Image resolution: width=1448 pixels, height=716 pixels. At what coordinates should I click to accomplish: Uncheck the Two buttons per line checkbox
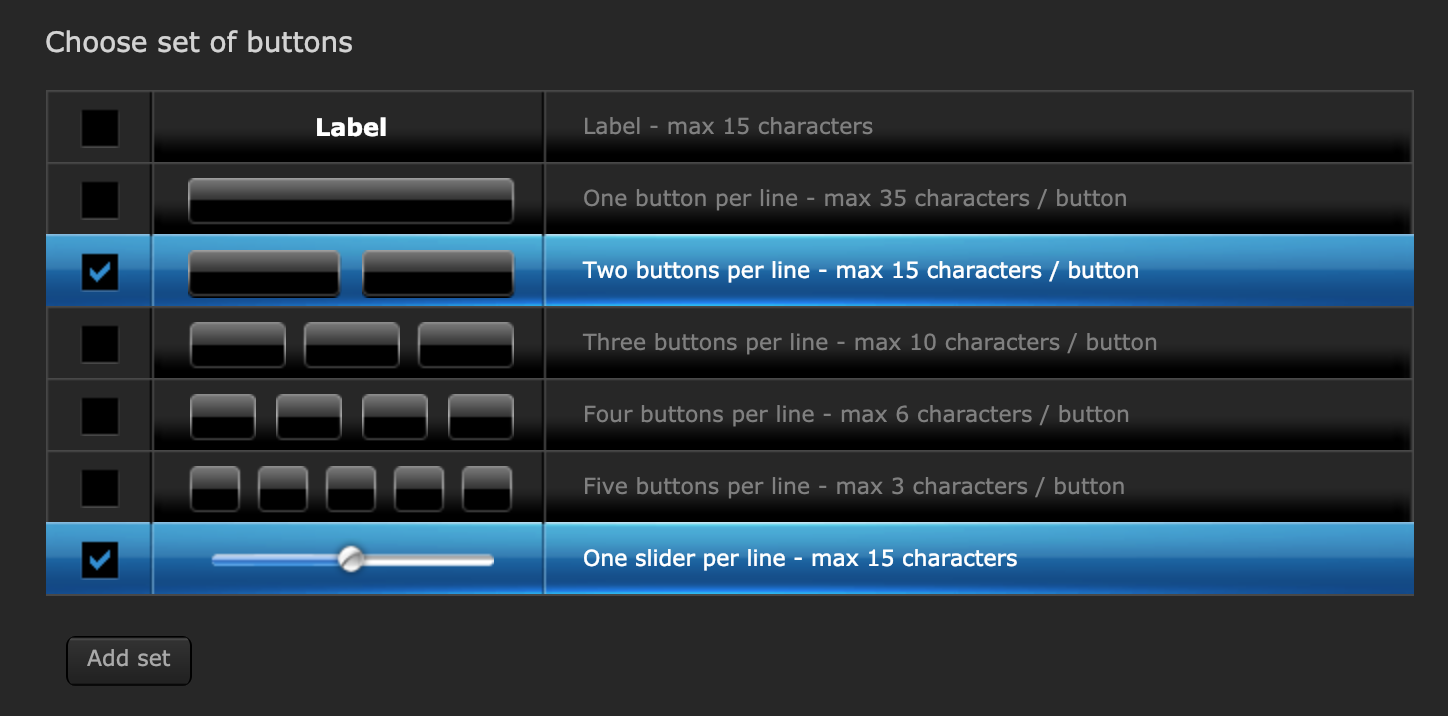tap(100, 272)
